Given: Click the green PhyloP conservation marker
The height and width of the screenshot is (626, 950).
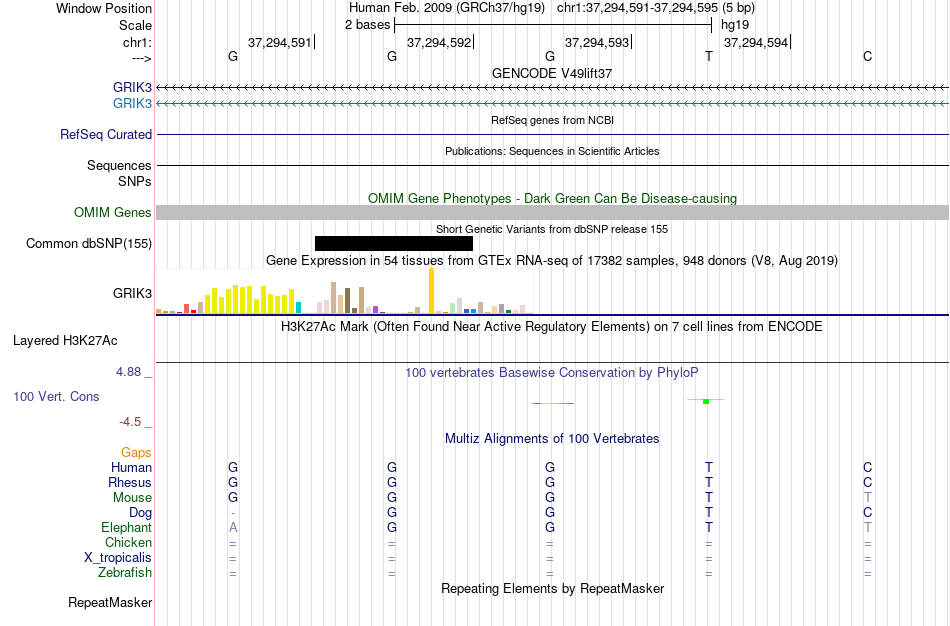Looking at the screenshot, I should [x=706, y=401].
